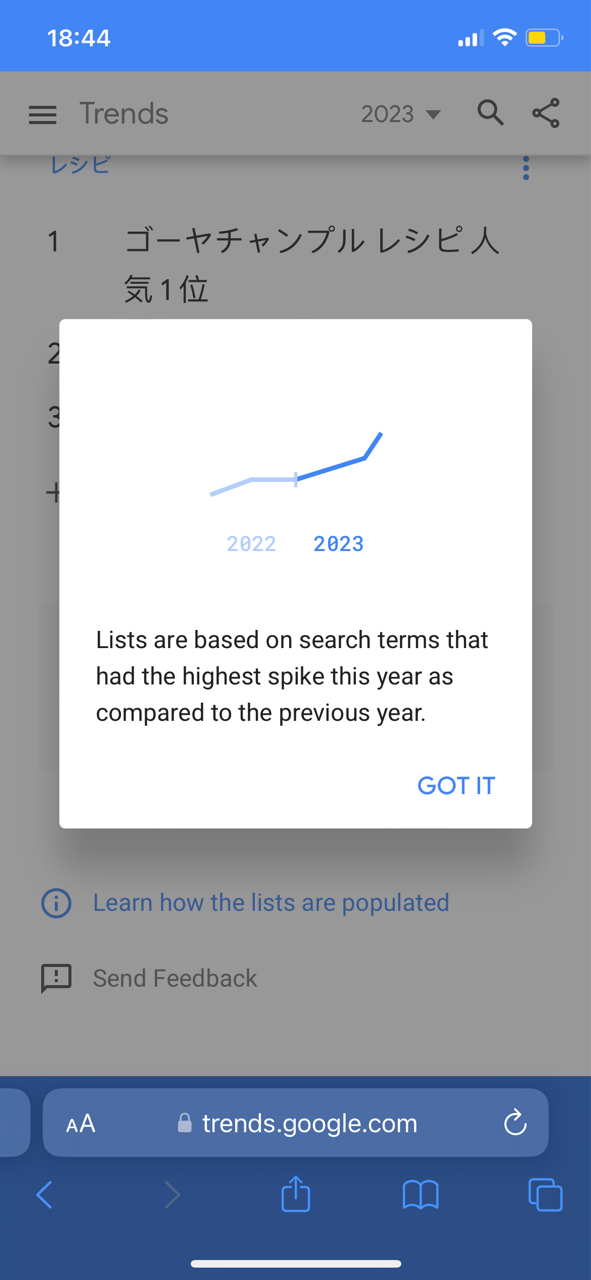Click the Trends title text
The height and width of the screenshot is (1280, 591).
[x=124, y=114]
